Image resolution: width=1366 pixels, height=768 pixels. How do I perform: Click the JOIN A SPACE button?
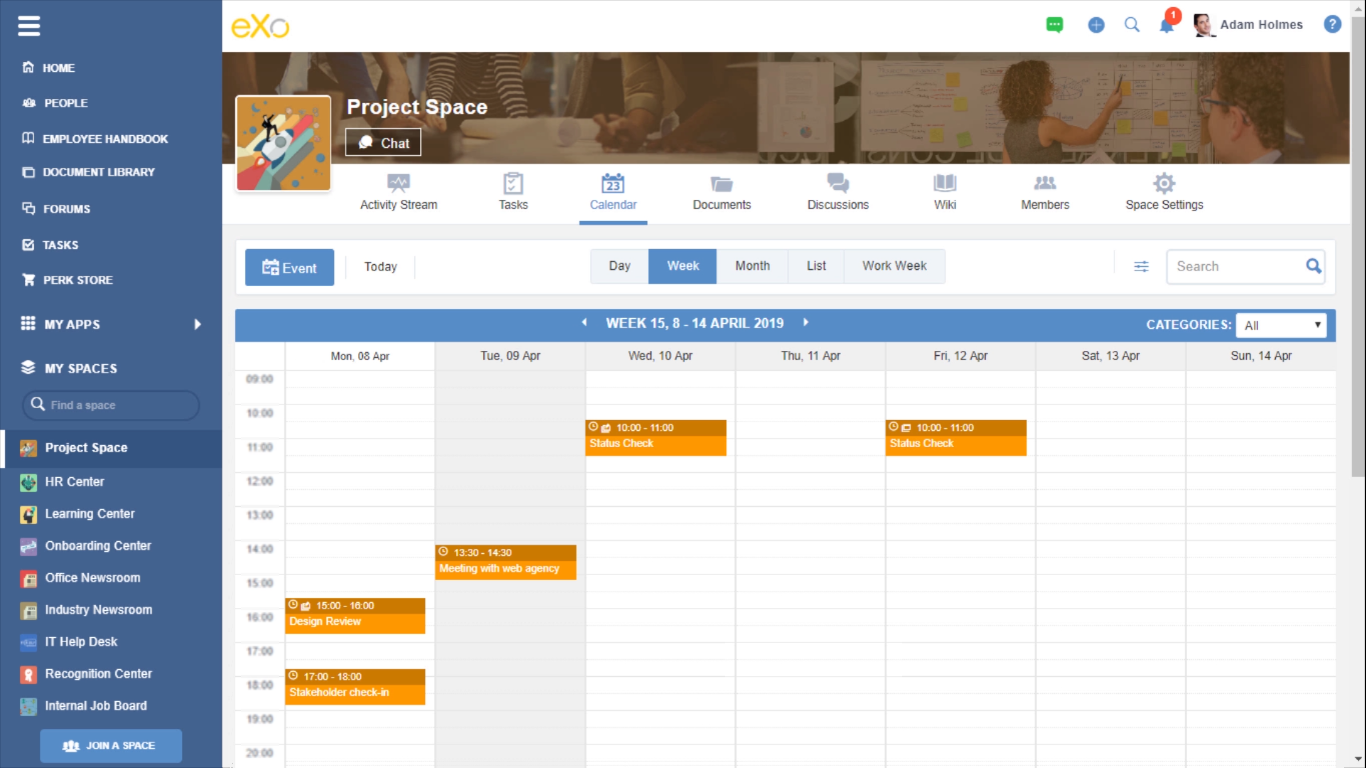pos(110,745)
